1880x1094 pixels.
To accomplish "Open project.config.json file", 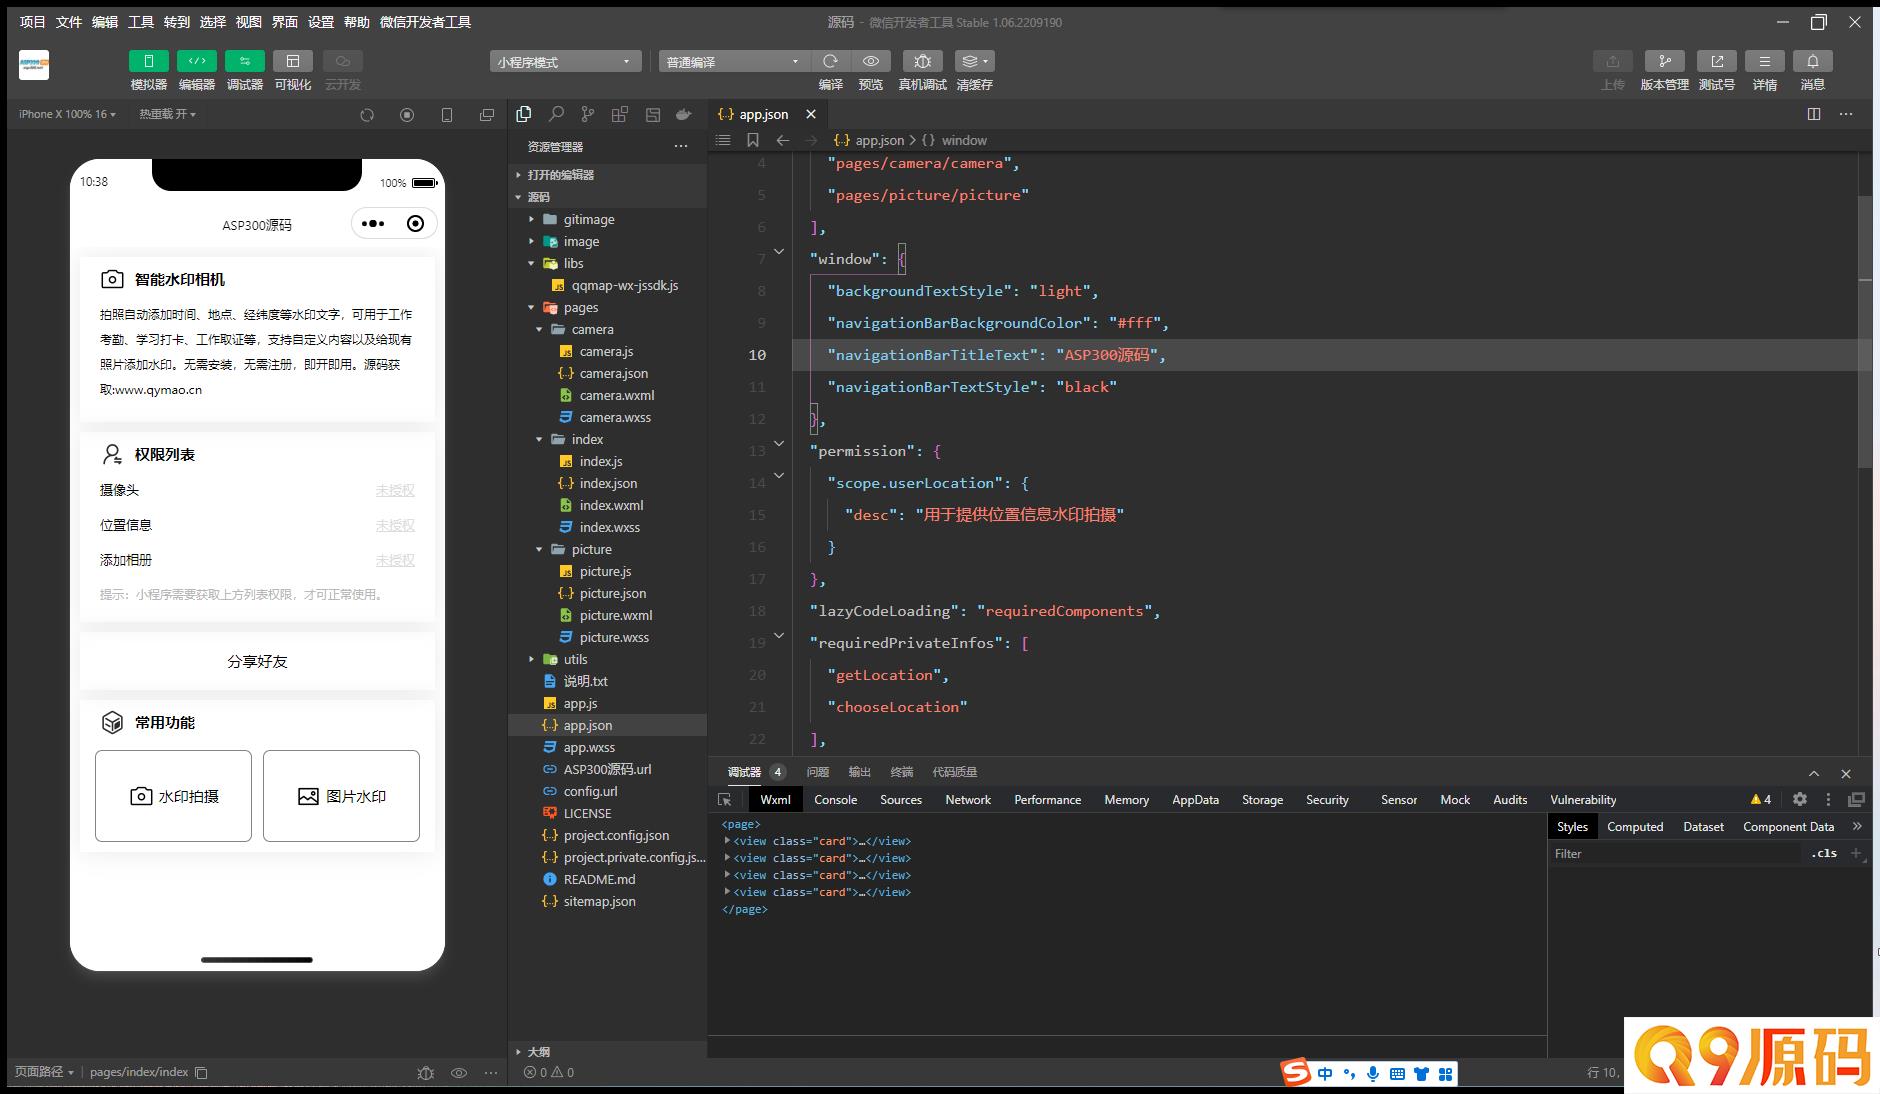I will point(616,835).
